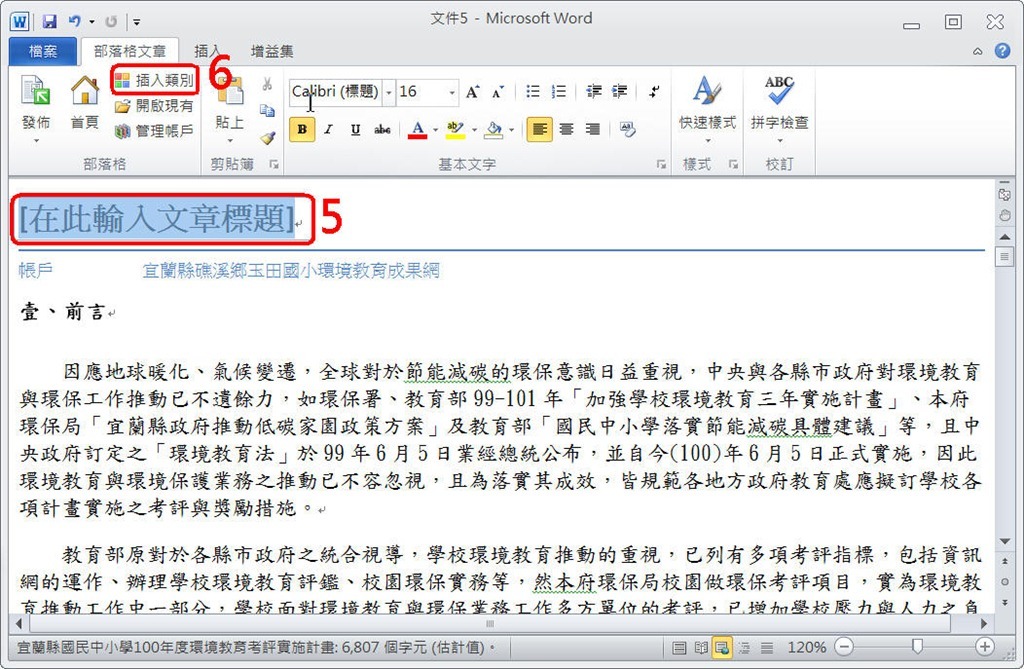Select the Format Painter brush icon
This screenshot has height=669, width=1024.
tap(267, 138)
